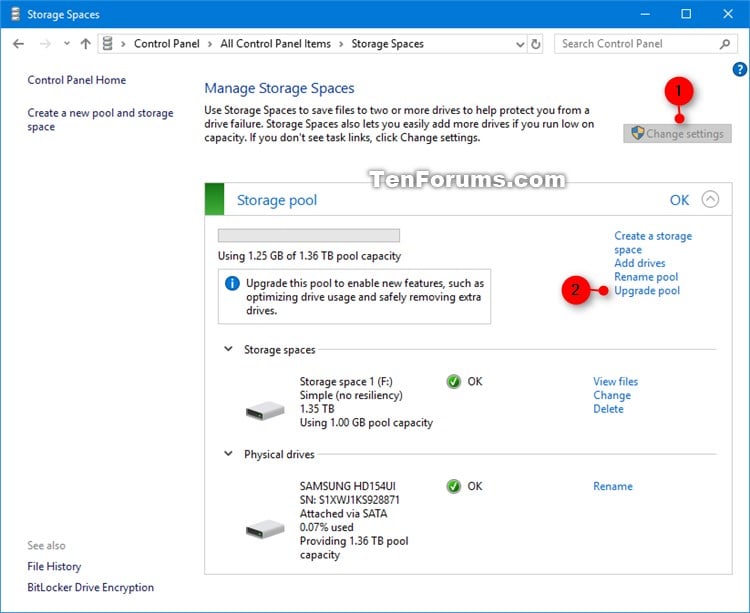Screen dimensions: 750x613
Task: Open the dropdown chevron after Control Panel breadcrumb
Action: 210,44
